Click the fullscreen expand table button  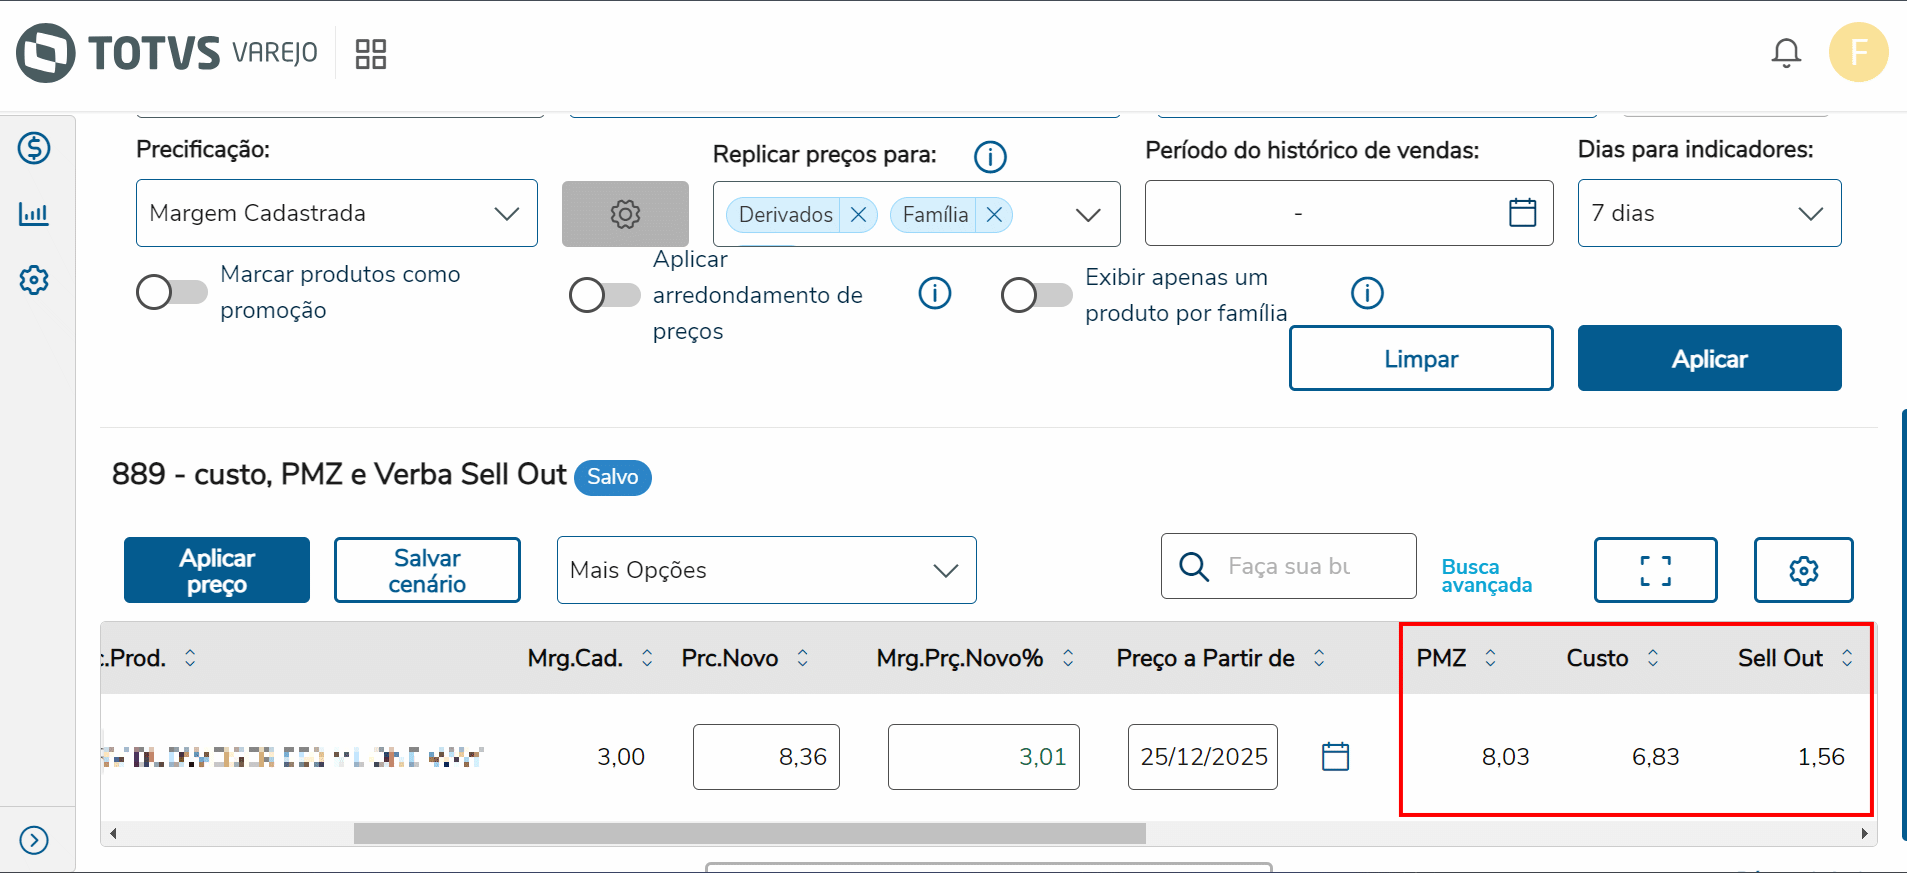pyautogui.click(x=1655, y=570)
